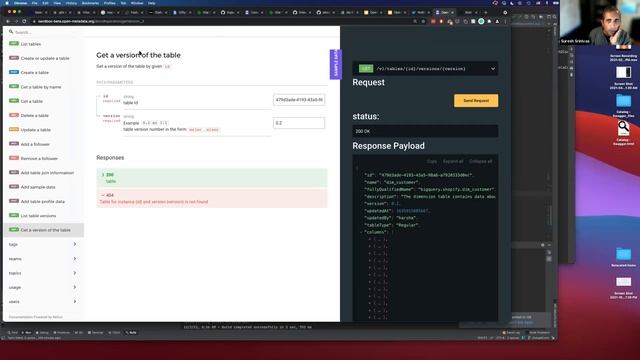
Task: Open the Catalog Swagger folder on desktop
Action: 623,100
